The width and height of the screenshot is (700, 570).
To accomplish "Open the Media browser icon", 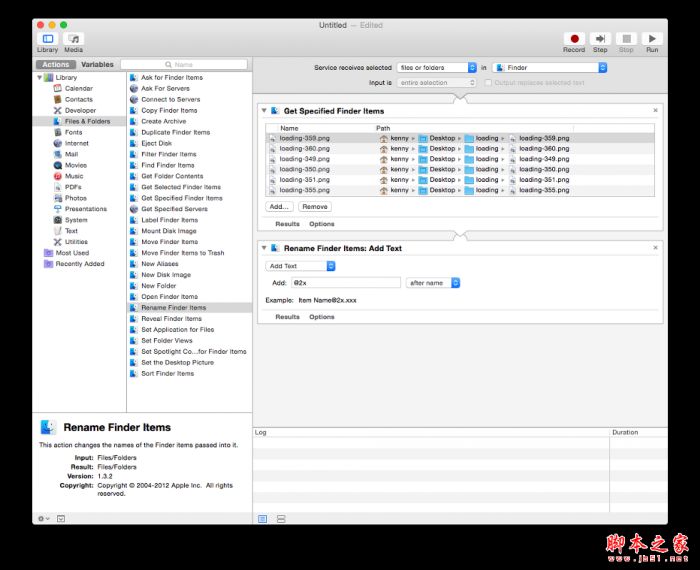I will click(x=74, y=39).
